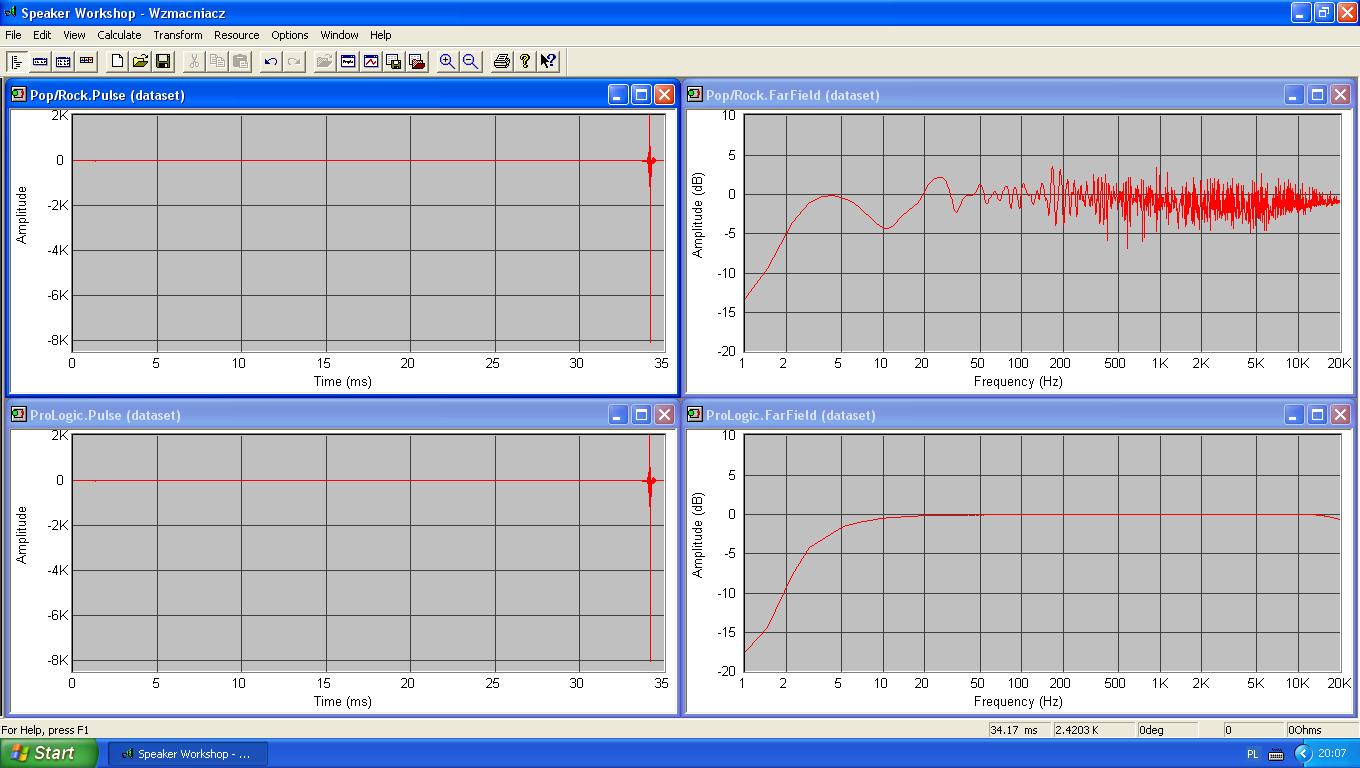Click the New document toolbar icon
This screenshot has height=768, width=1360.
click(117, 61)
